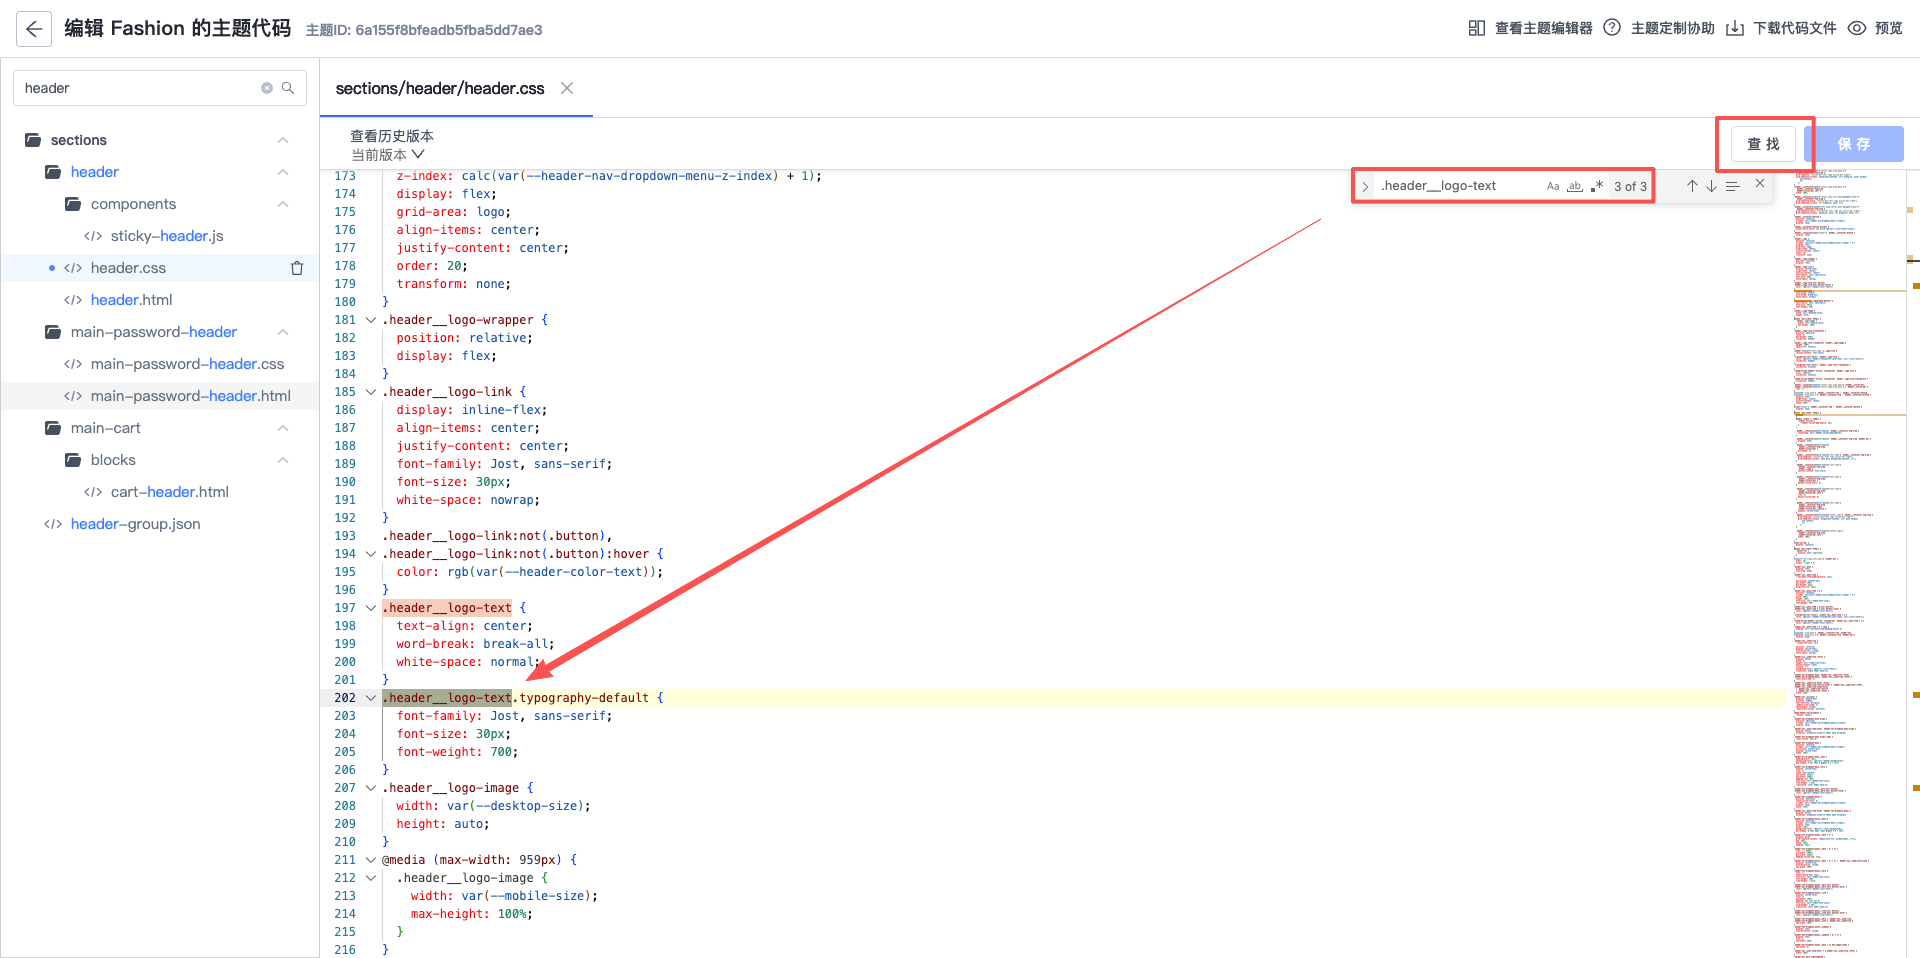This screenshot has height=958, width=1920.
Task: Click the blocks folder icon
Action: click(x=73, y=460)
